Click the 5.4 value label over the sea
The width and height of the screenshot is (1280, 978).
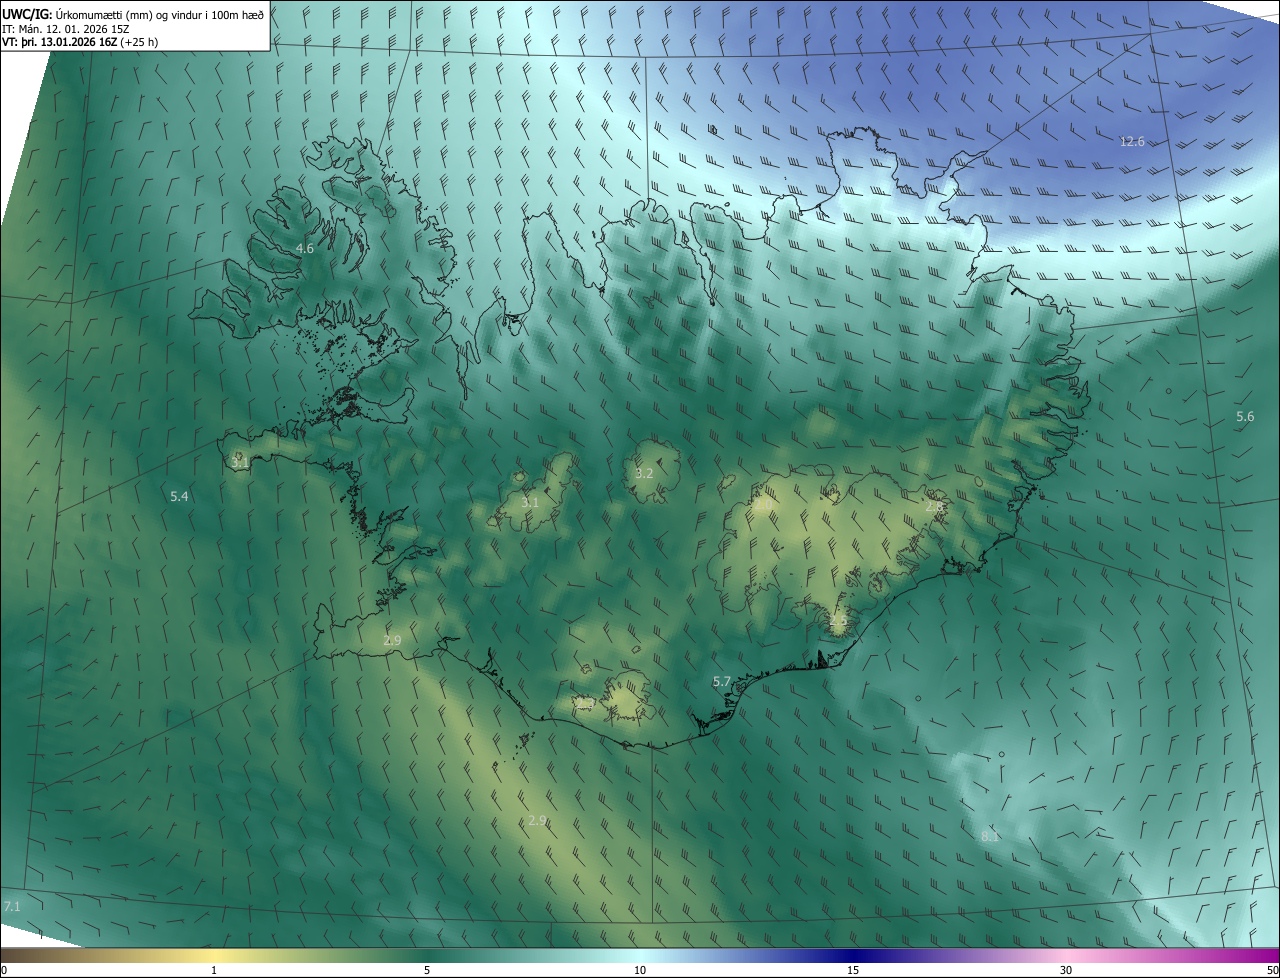tap(180, 496)
